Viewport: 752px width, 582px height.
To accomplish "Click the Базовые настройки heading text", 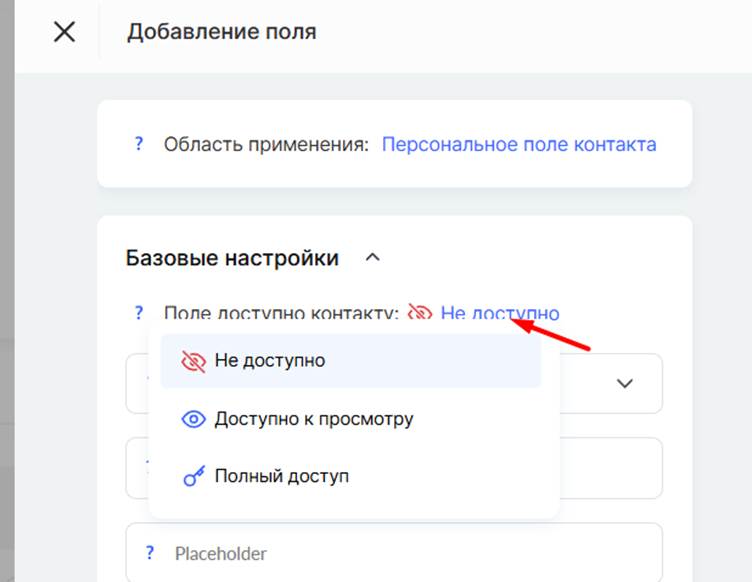I will [232, 258].
